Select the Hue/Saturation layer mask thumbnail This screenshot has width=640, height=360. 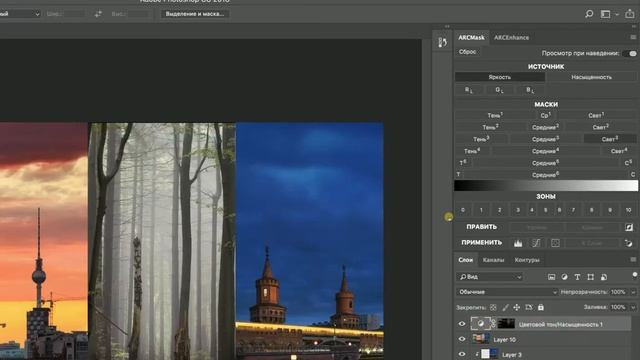[x=506, y=324]
